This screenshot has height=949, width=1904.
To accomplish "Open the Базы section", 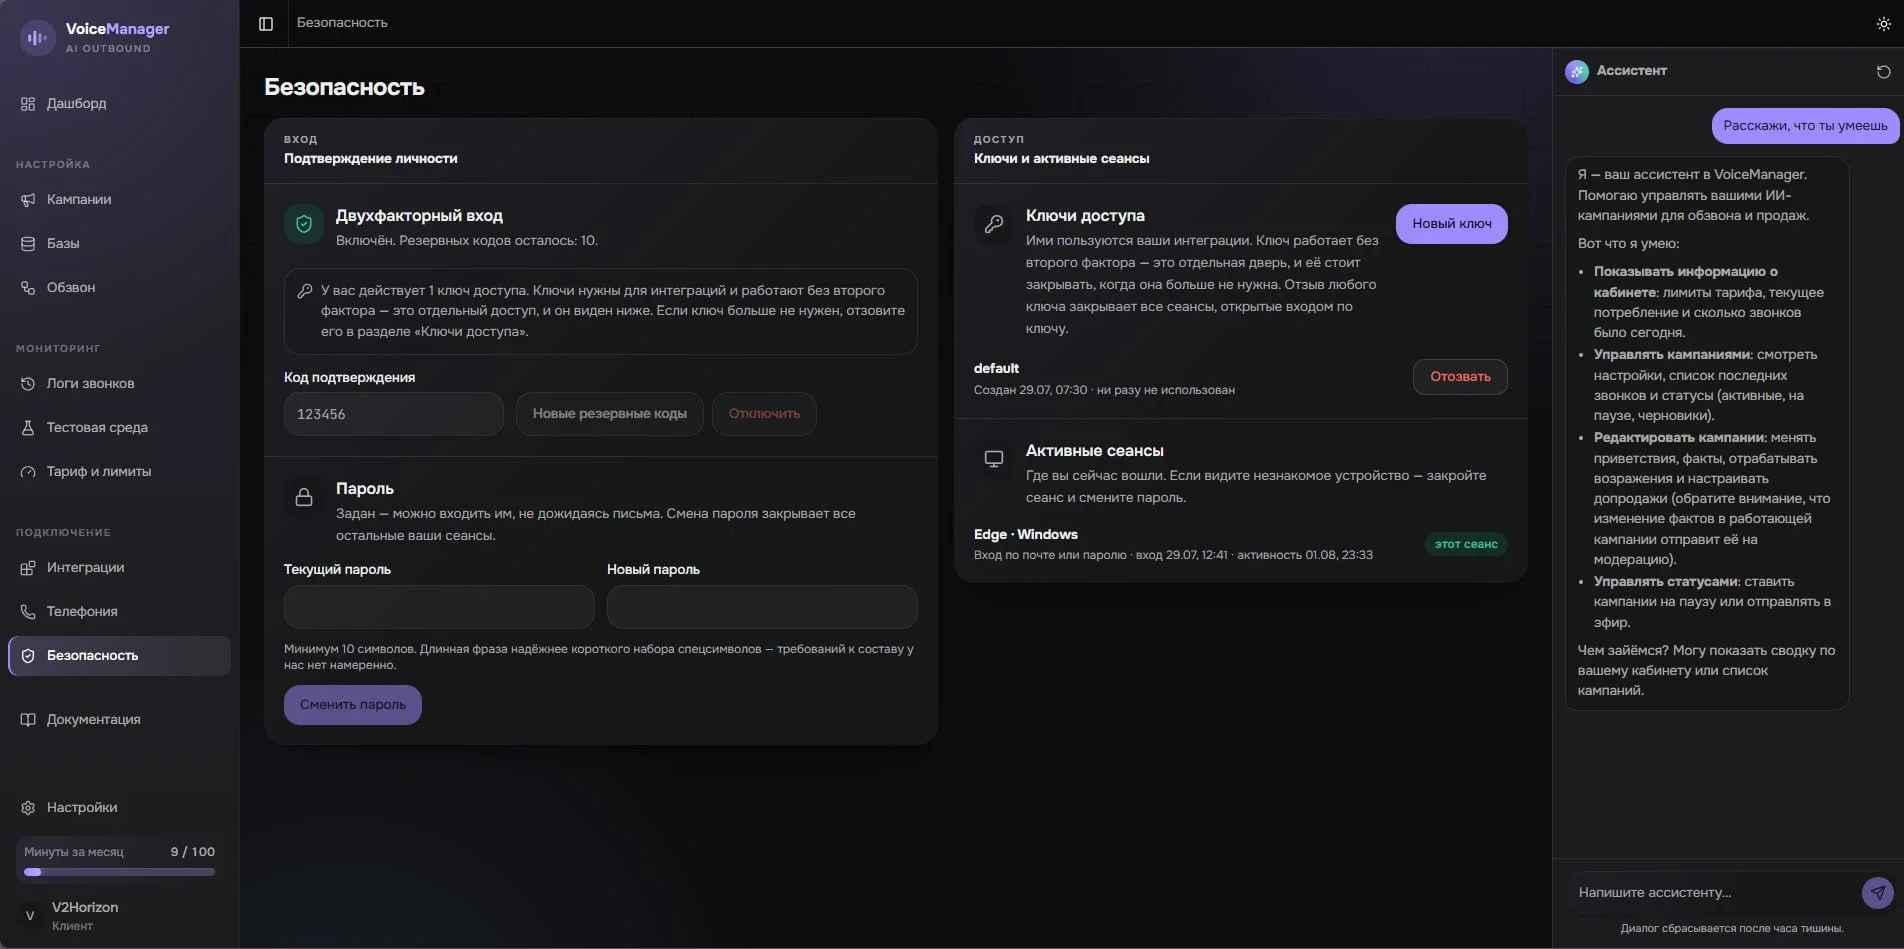I will click(x=119, y=243).
